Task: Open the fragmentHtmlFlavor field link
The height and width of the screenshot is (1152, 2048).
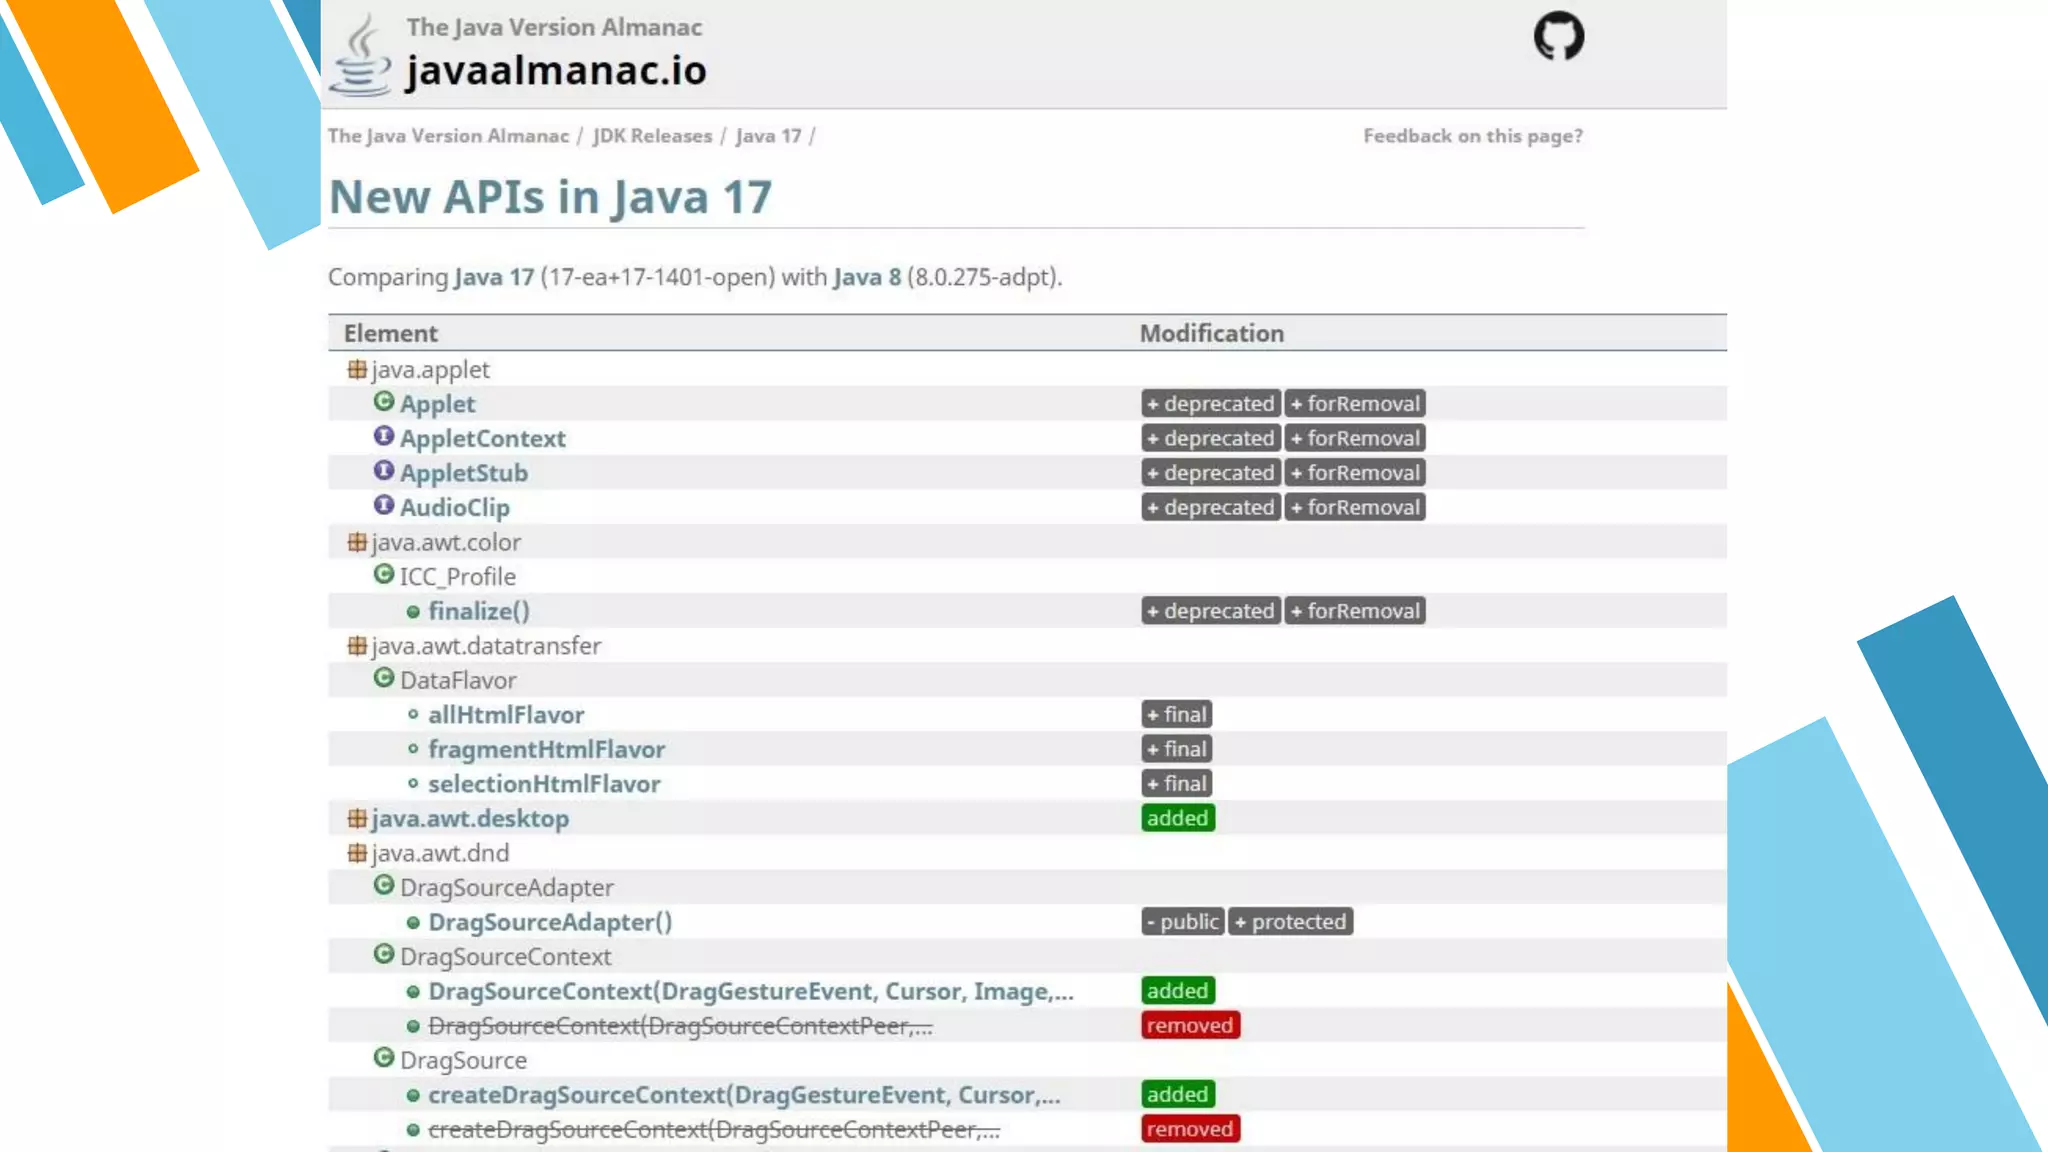Action: coord(546,750)
